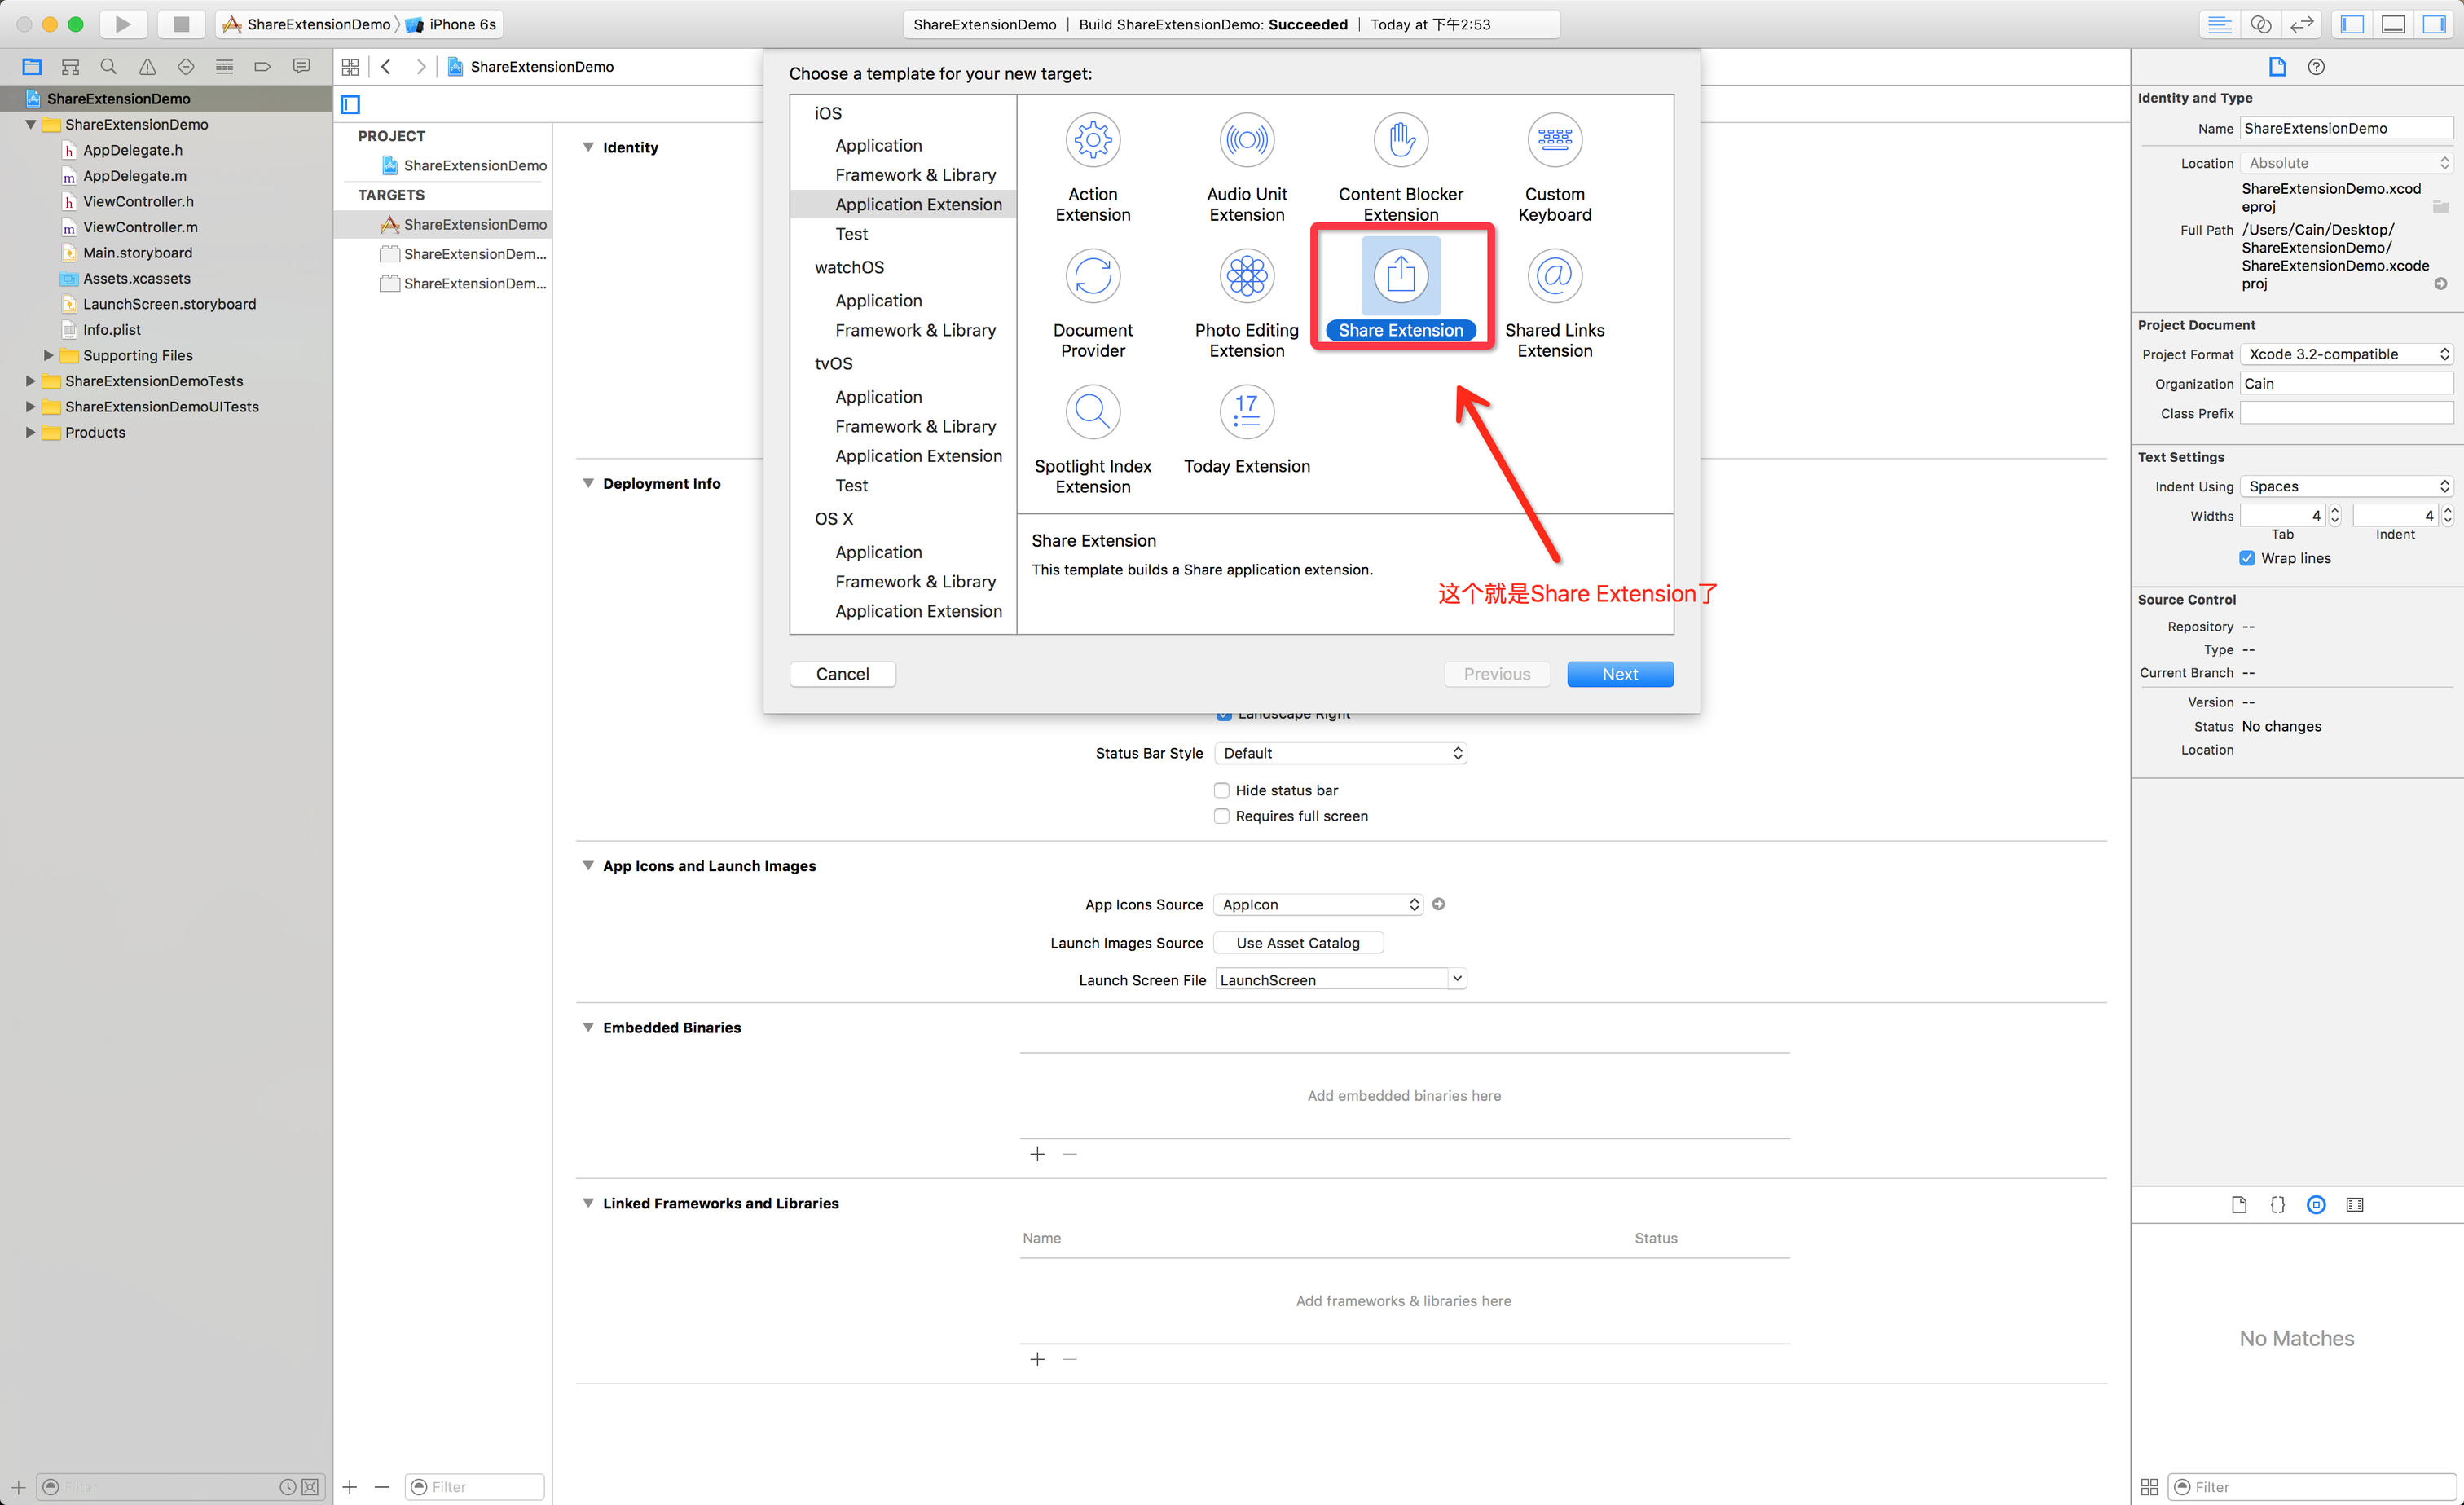Check the Requires full screen option
The height and width of the screenshot is (1505, 2464).
1221,816
